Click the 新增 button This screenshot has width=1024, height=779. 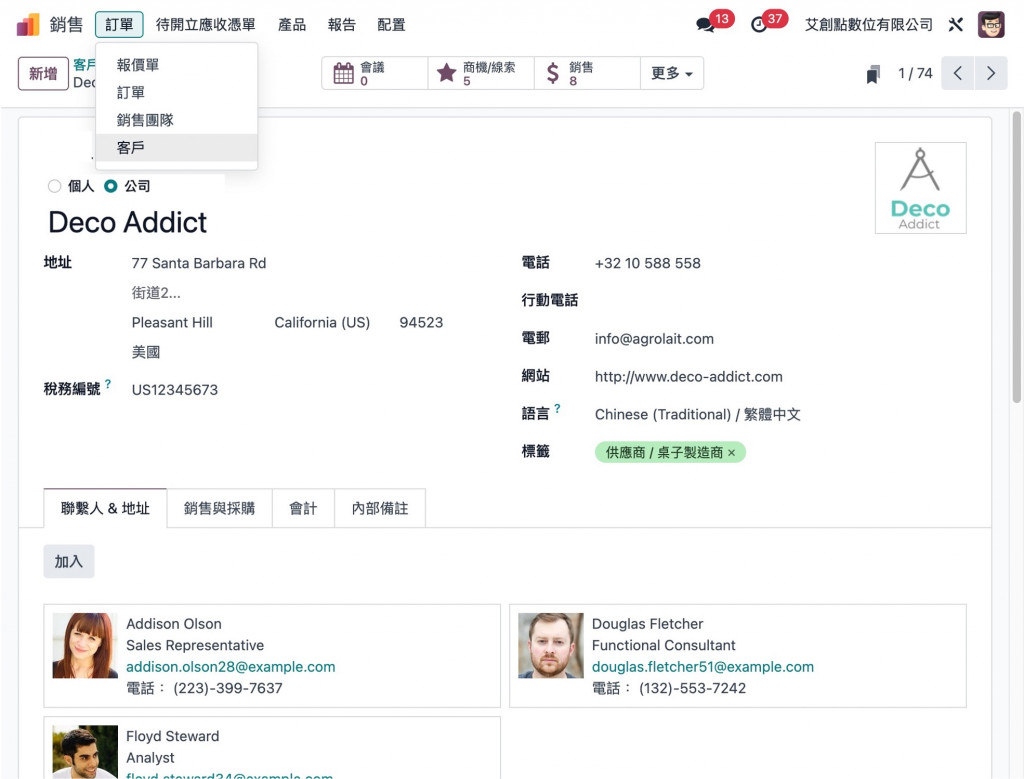point(43,73)
